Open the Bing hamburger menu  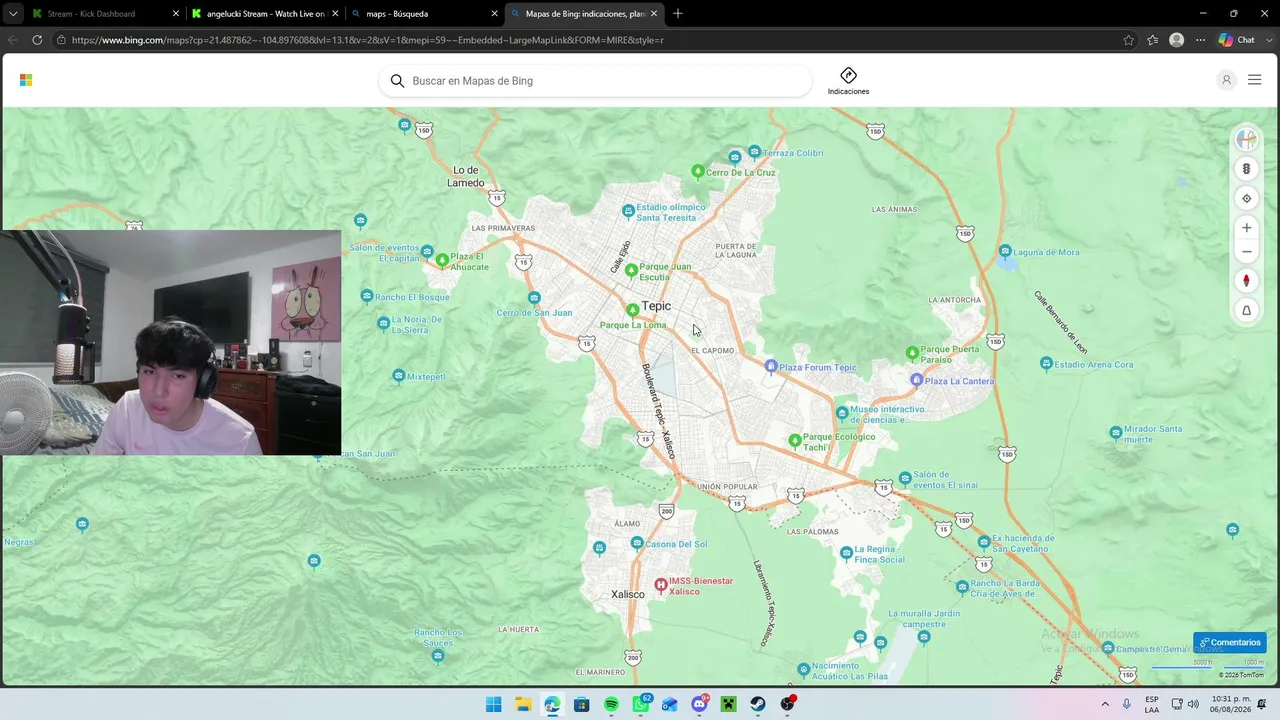1254,80
